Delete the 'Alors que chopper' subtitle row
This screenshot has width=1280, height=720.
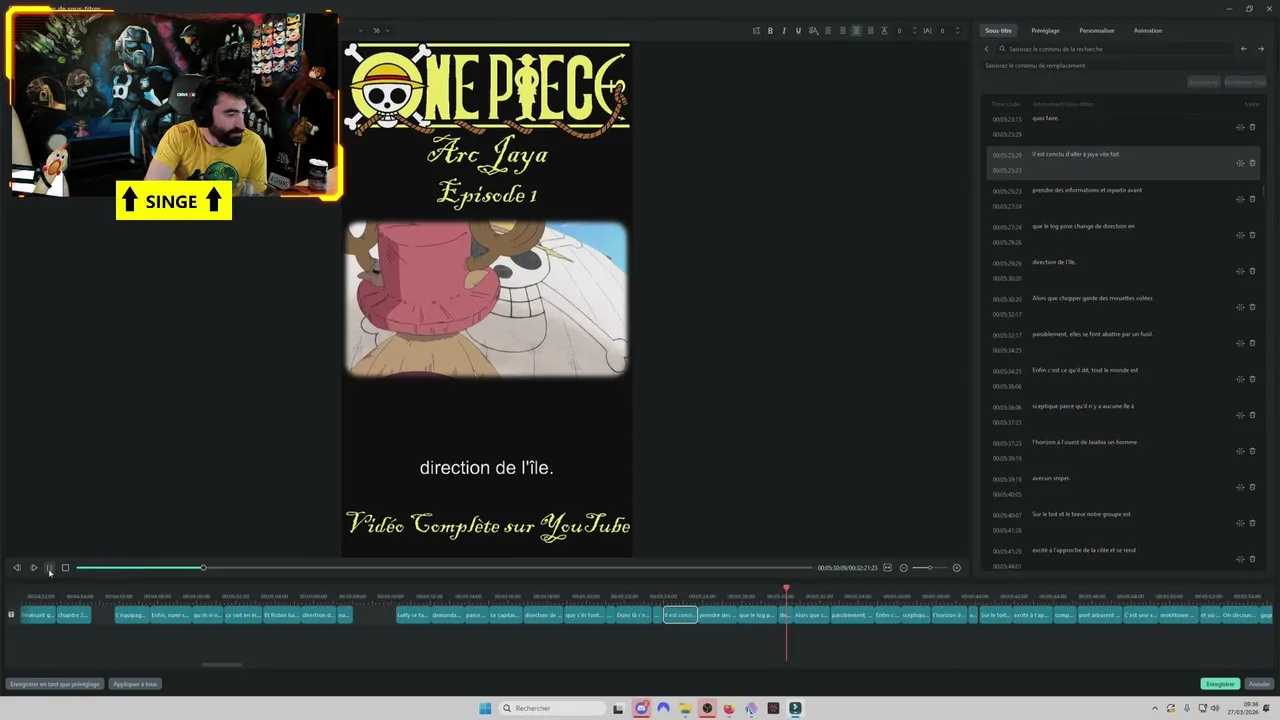(1252, 307)
